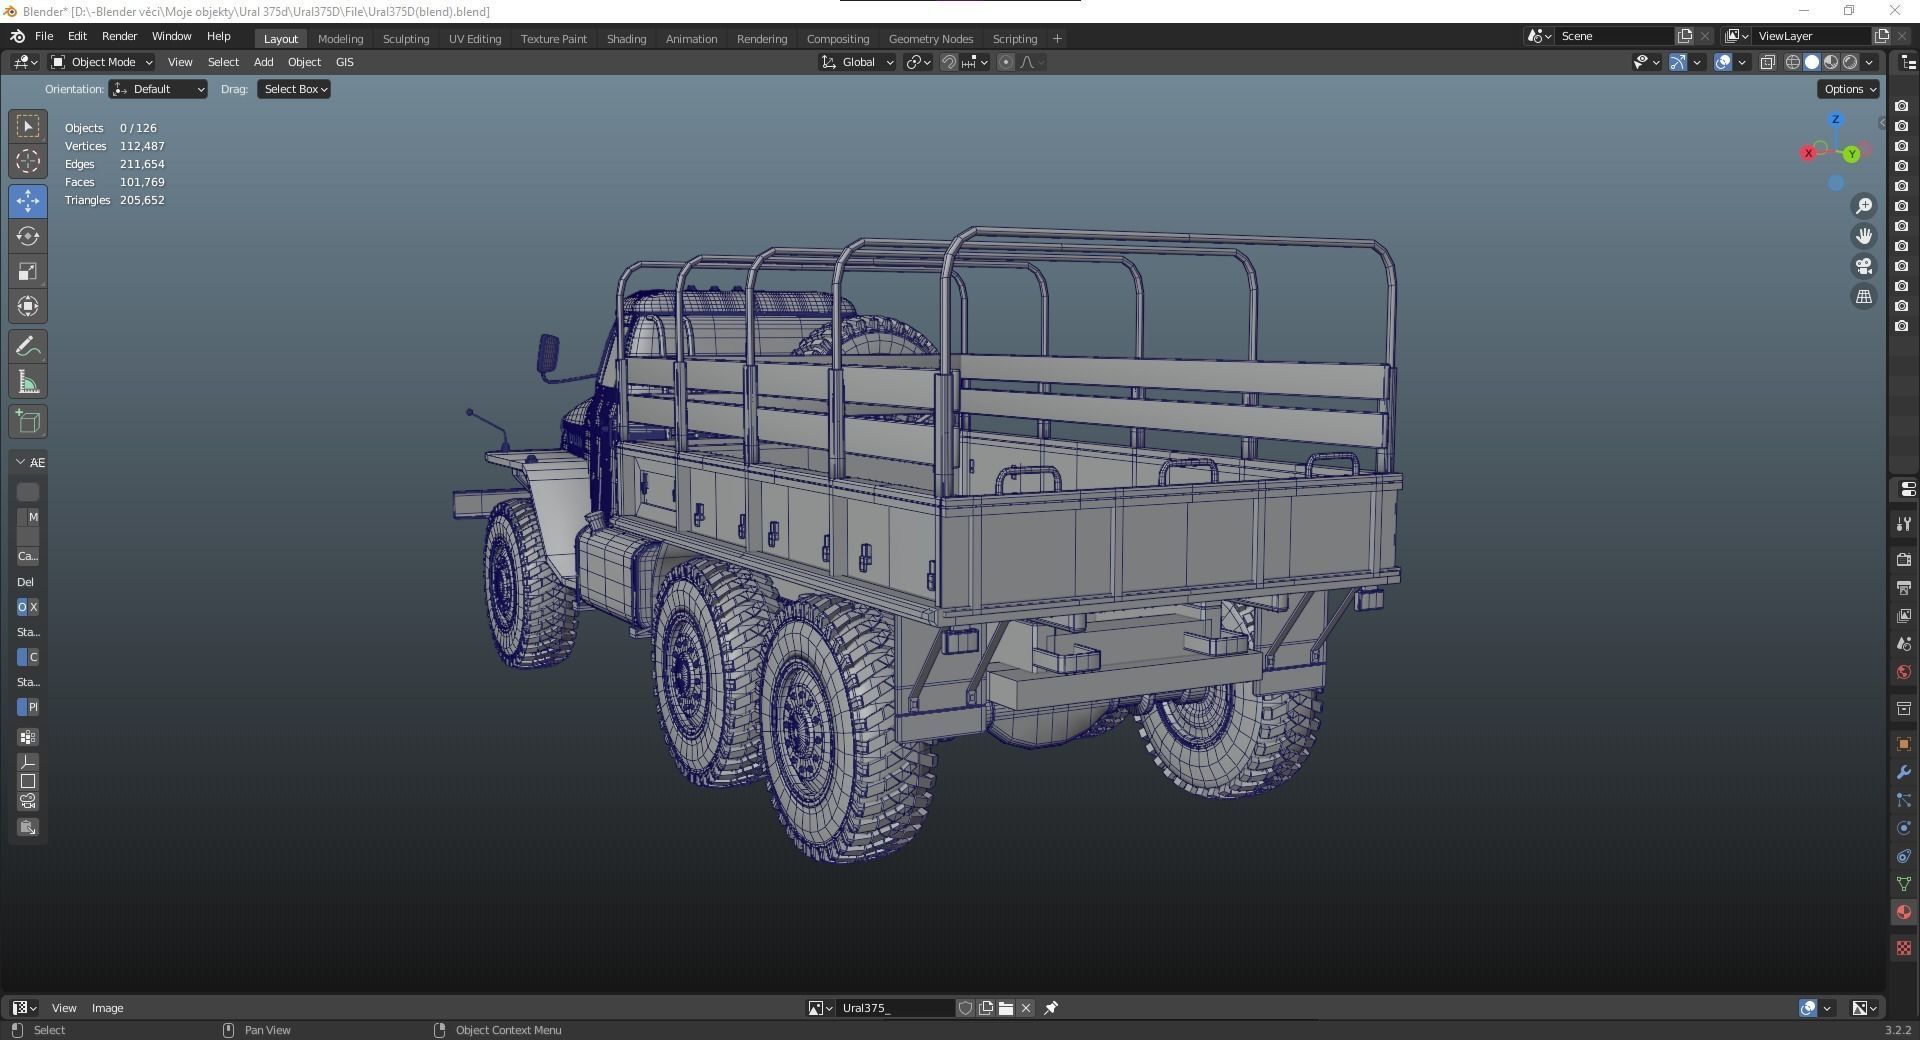The image size is (1920, 1040).
Task: Switch to the Geometry Nodes workspace tab
Action: (x=931, y=39)
